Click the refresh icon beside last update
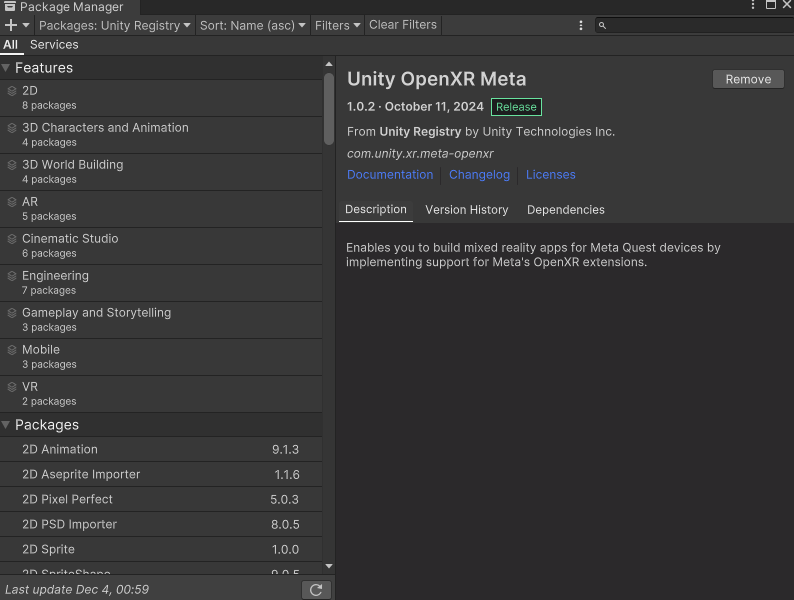794x600 pixels. pyautogui.click(x=316, y=590)
